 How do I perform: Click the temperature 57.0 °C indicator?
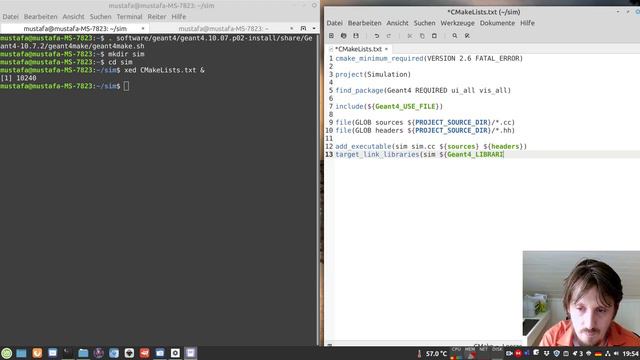click(x=432, y=353)
